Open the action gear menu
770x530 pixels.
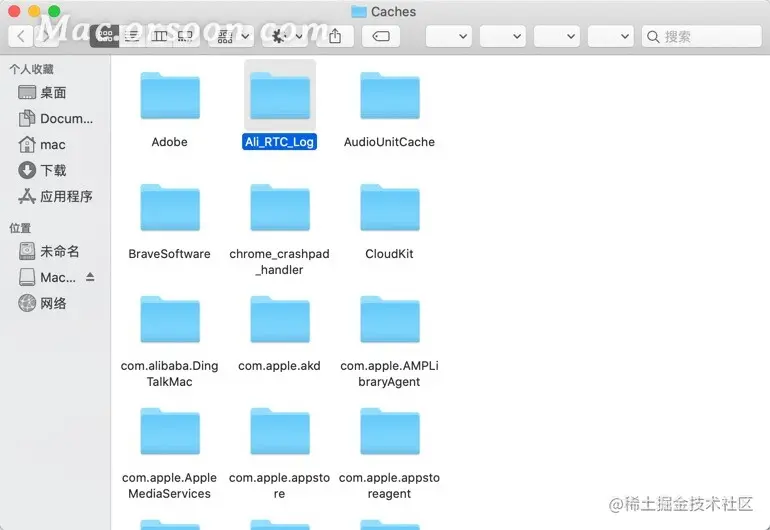click(x=285, y=36)
